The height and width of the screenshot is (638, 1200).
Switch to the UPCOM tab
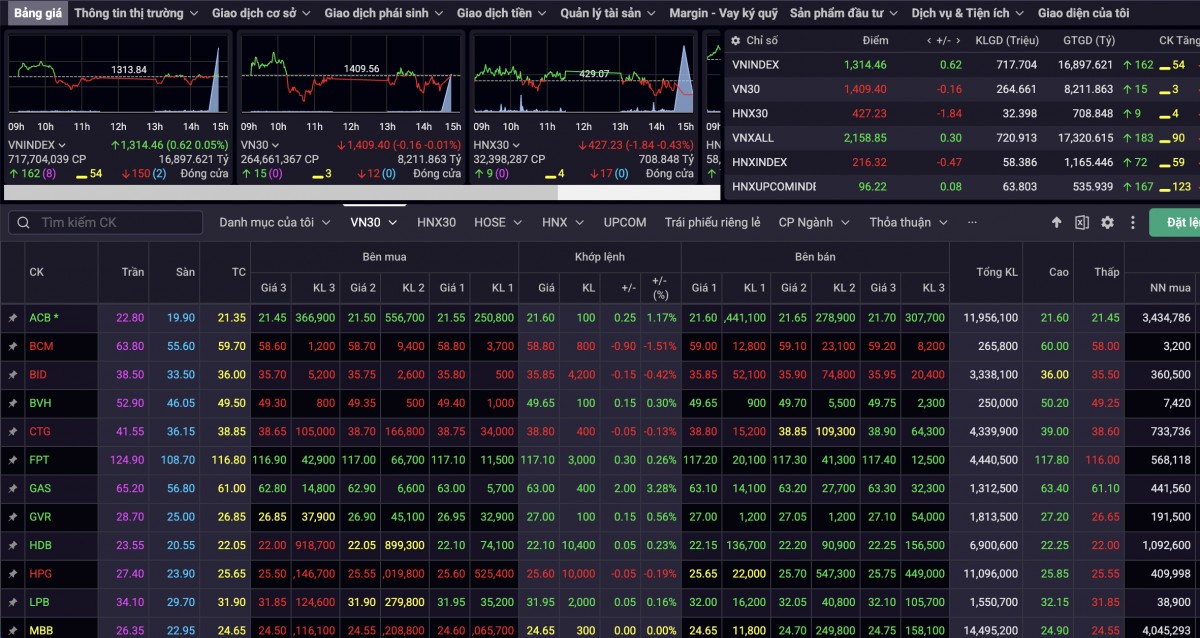point(625,223)
